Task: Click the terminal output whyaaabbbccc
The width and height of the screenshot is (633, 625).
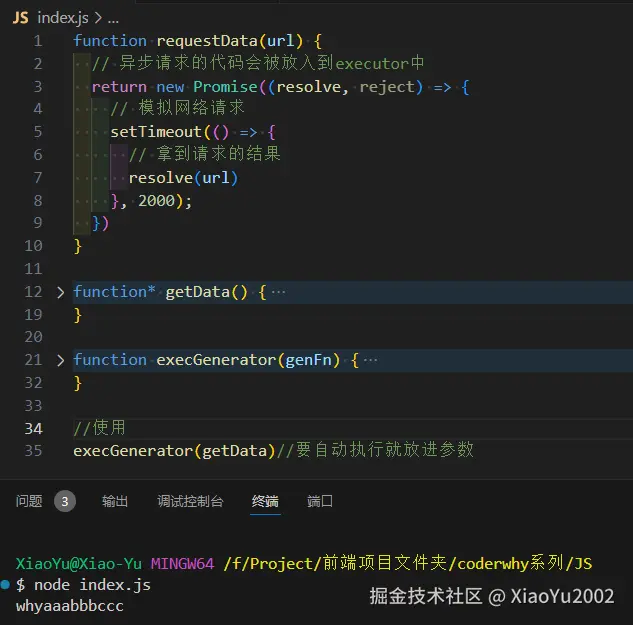Action: point(69,606)
